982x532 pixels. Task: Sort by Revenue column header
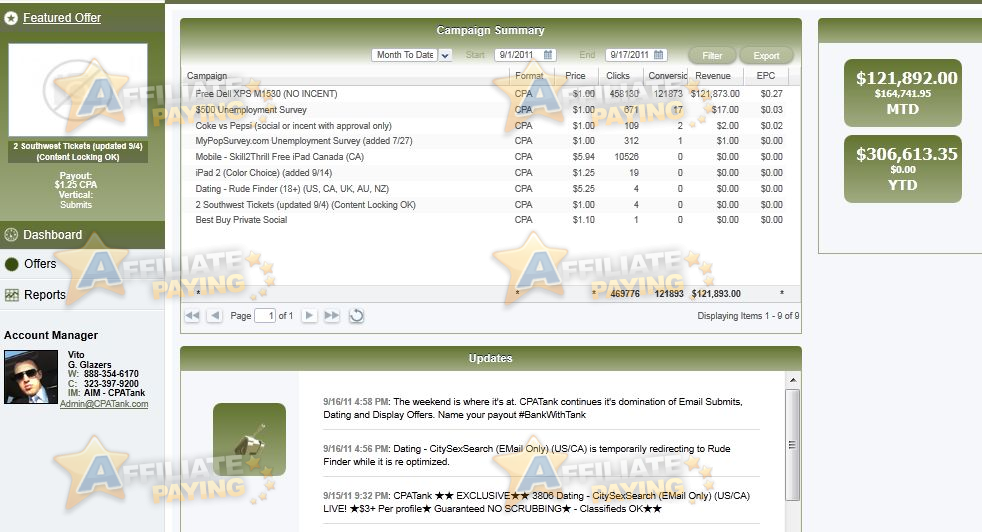pos(713,76)
